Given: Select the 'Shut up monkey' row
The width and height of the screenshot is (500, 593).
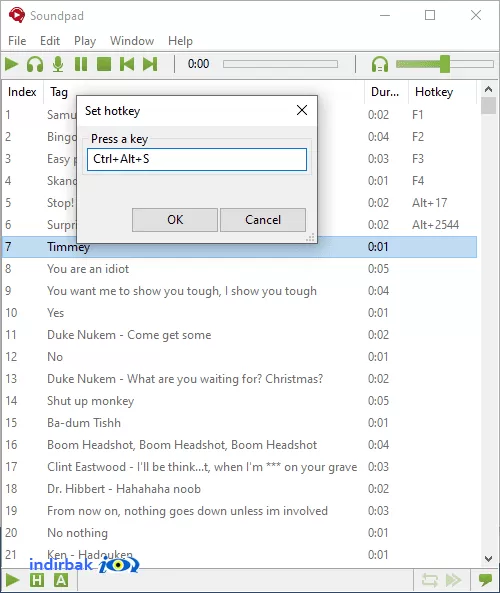Looking at the screenshot, I should [x=239, y=401].
